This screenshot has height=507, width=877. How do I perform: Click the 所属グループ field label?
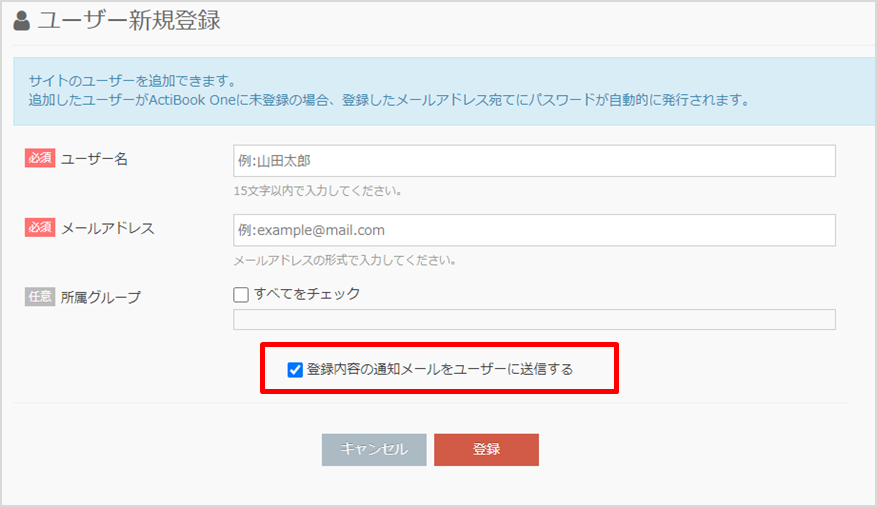coord(101,297)
